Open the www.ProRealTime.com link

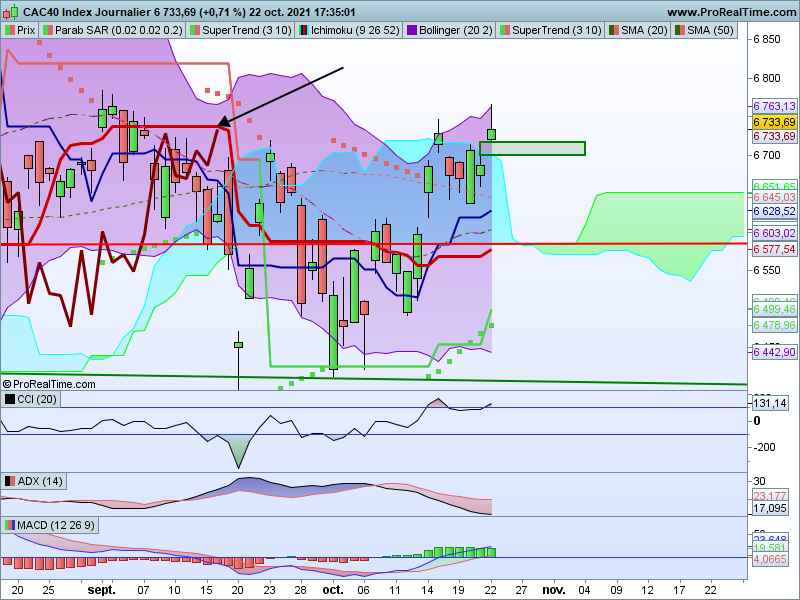pos(732,12)
